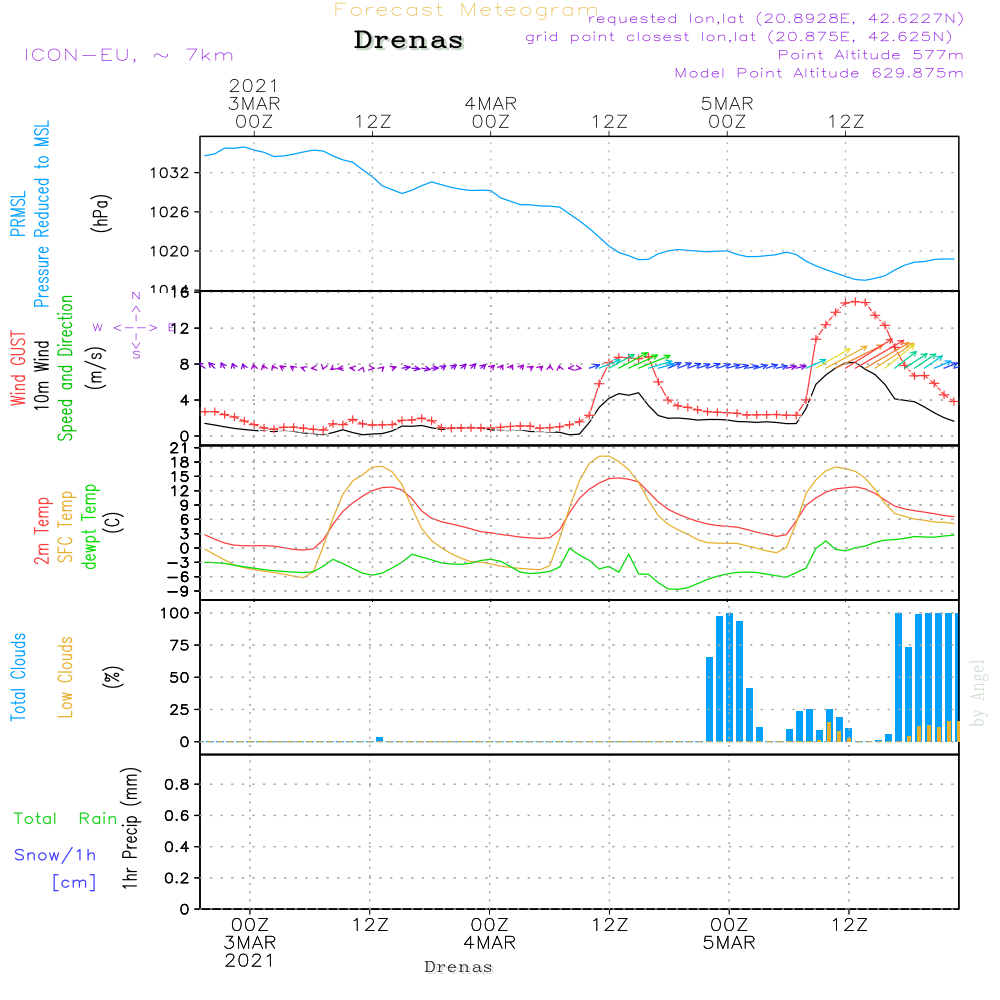Click the 'Total Clouds' blue legend label
The image size is (1000, 1000).
point(18,677)
